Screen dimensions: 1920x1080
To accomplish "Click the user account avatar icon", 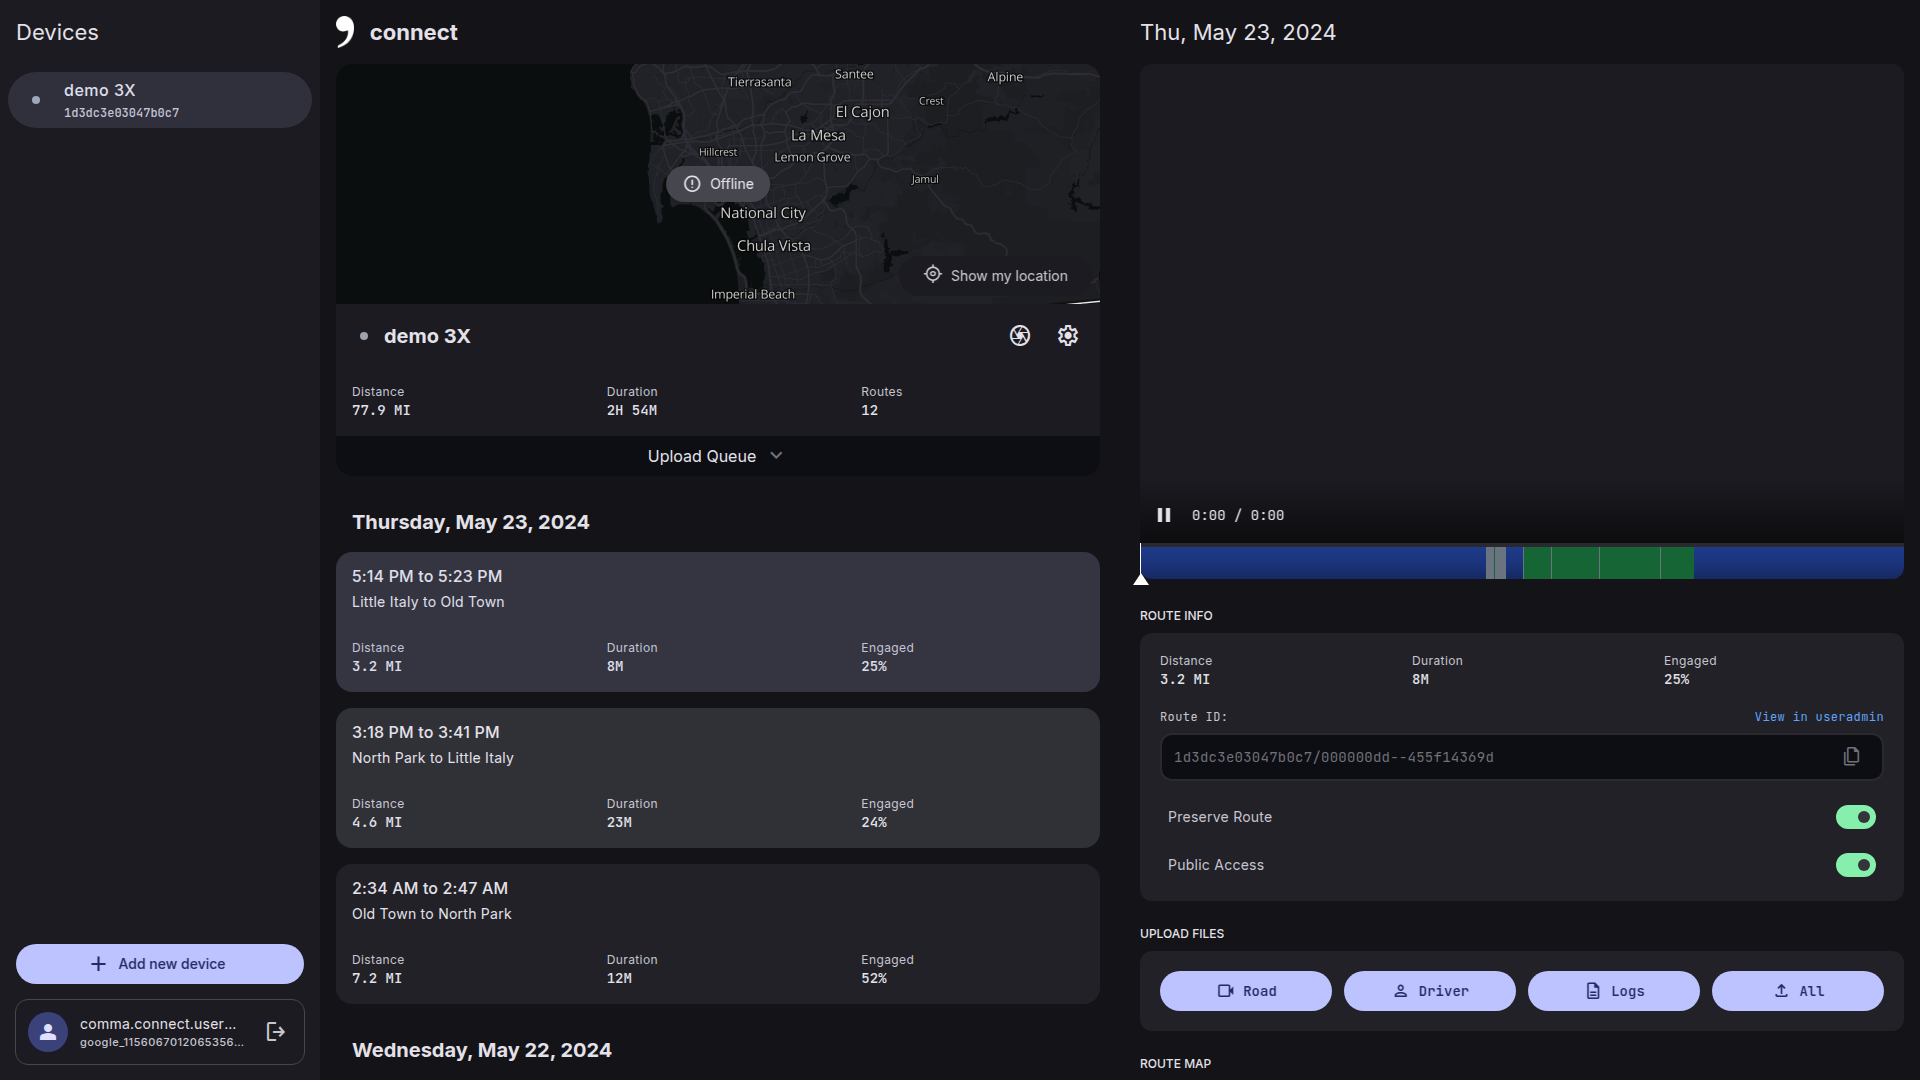I will [x=48, y=1032].
